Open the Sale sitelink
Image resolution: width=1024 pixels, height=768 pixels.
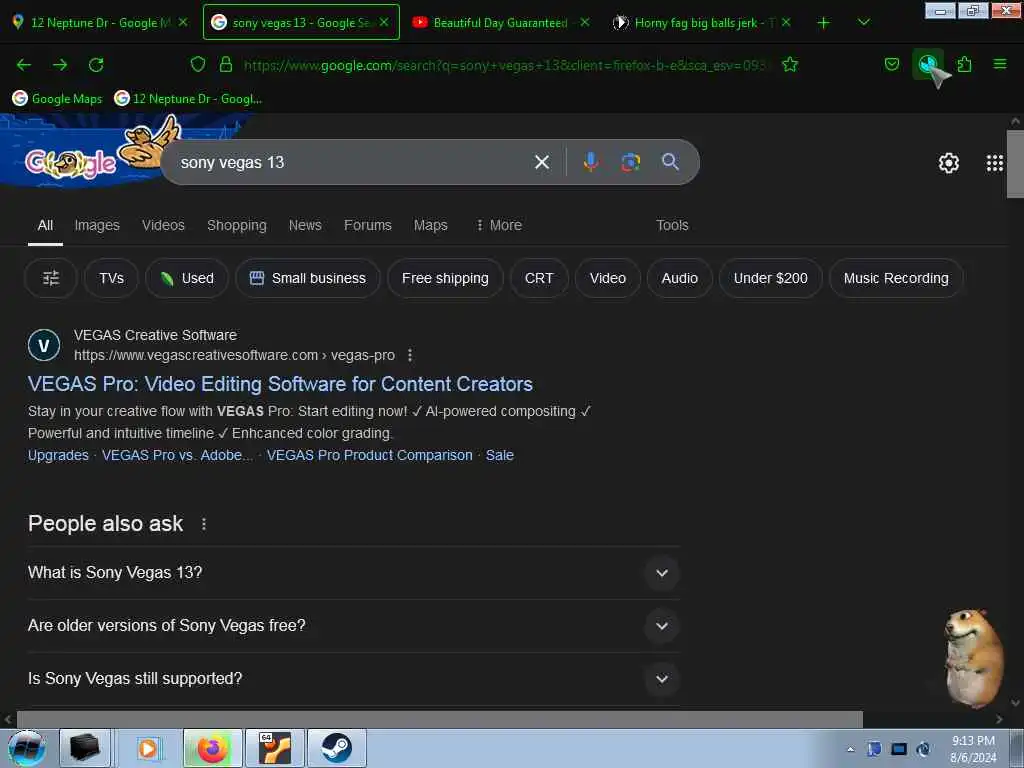coord(500,455)
